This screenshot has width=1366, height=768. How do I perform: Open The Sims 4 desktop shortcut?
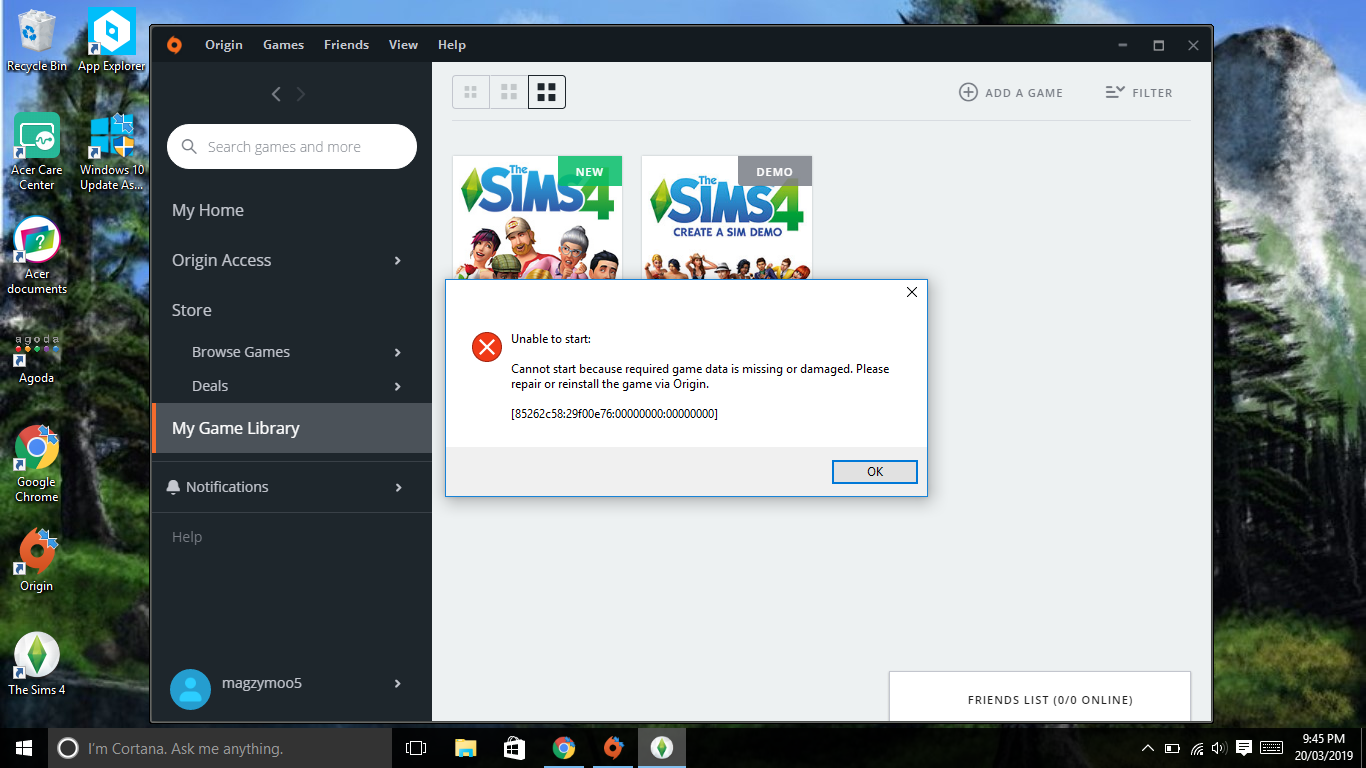[x=37, y=664]
